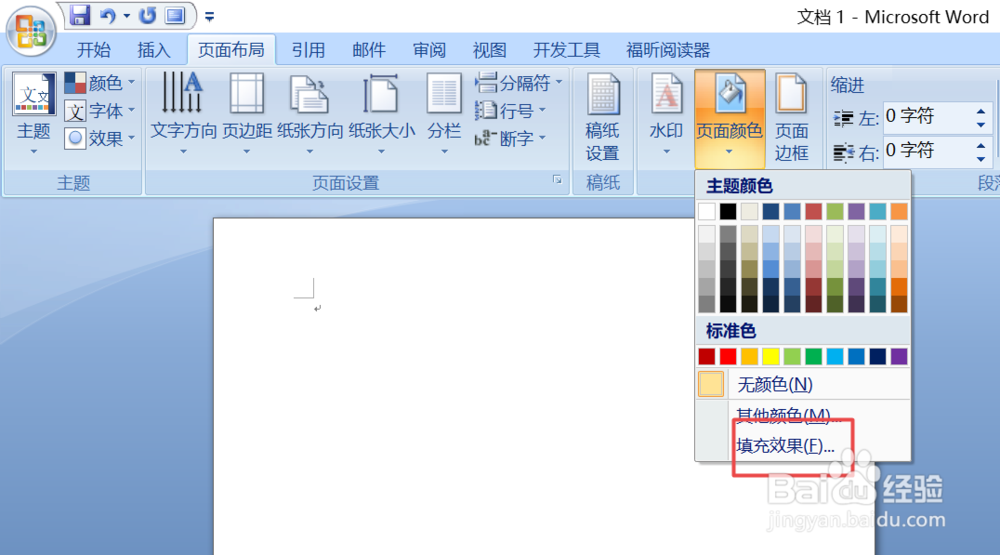Screen dimensions: 1000x555
Task: Open 文字方向 text direction menu
Action: pyautogui.click(x=183, y=114)
